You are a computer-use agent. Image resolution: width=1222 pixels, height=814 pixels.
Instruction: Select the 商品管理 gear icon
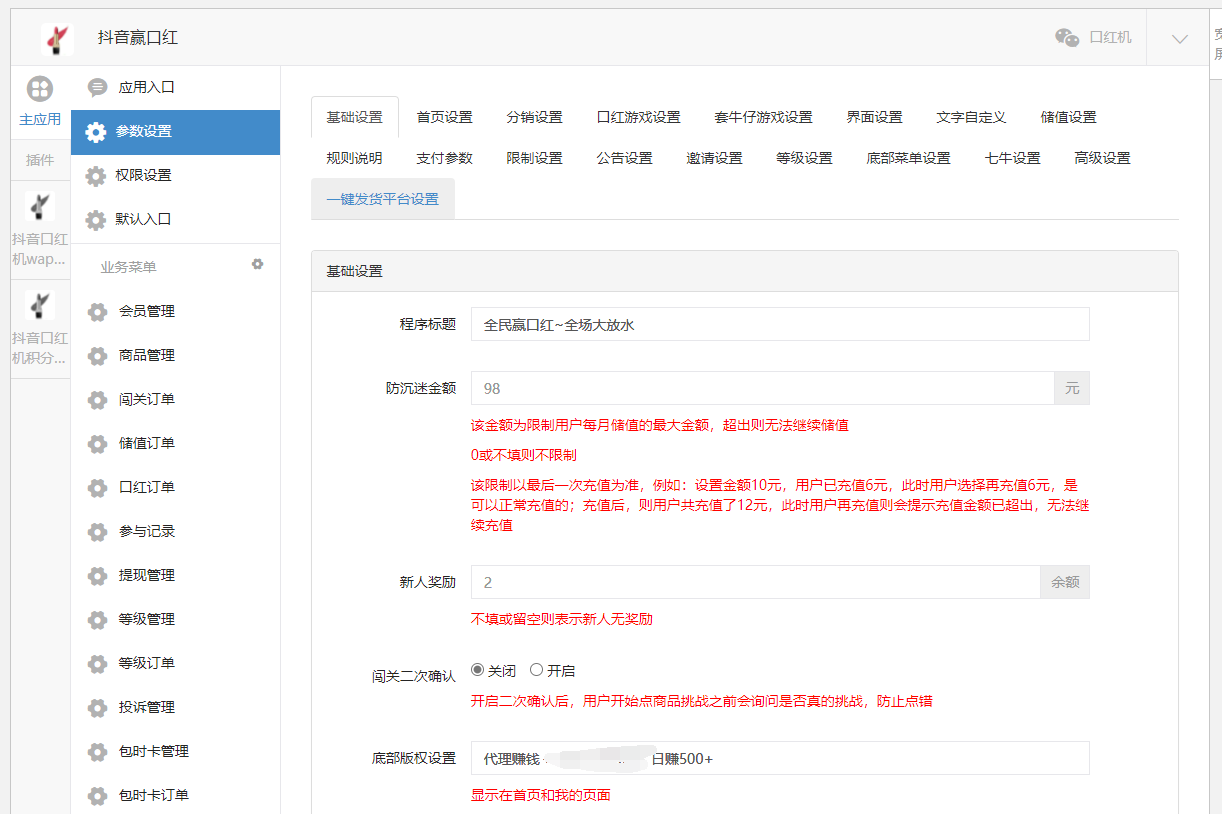(96, 355)
